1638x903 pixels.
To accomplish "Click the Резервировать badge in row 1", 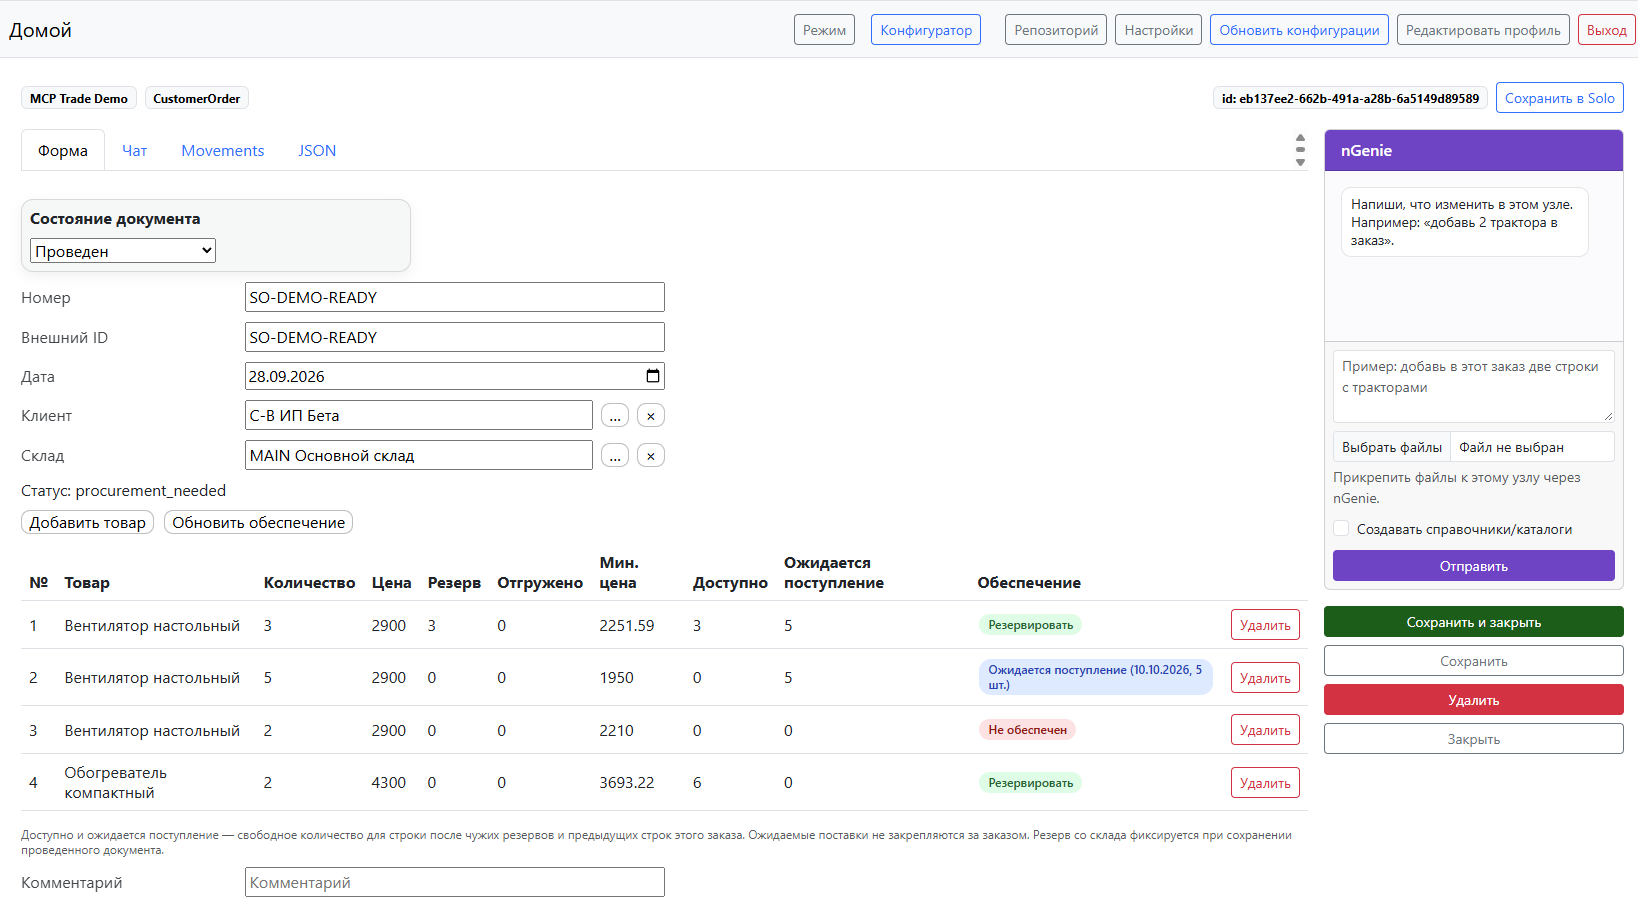I will point(1030,625).
